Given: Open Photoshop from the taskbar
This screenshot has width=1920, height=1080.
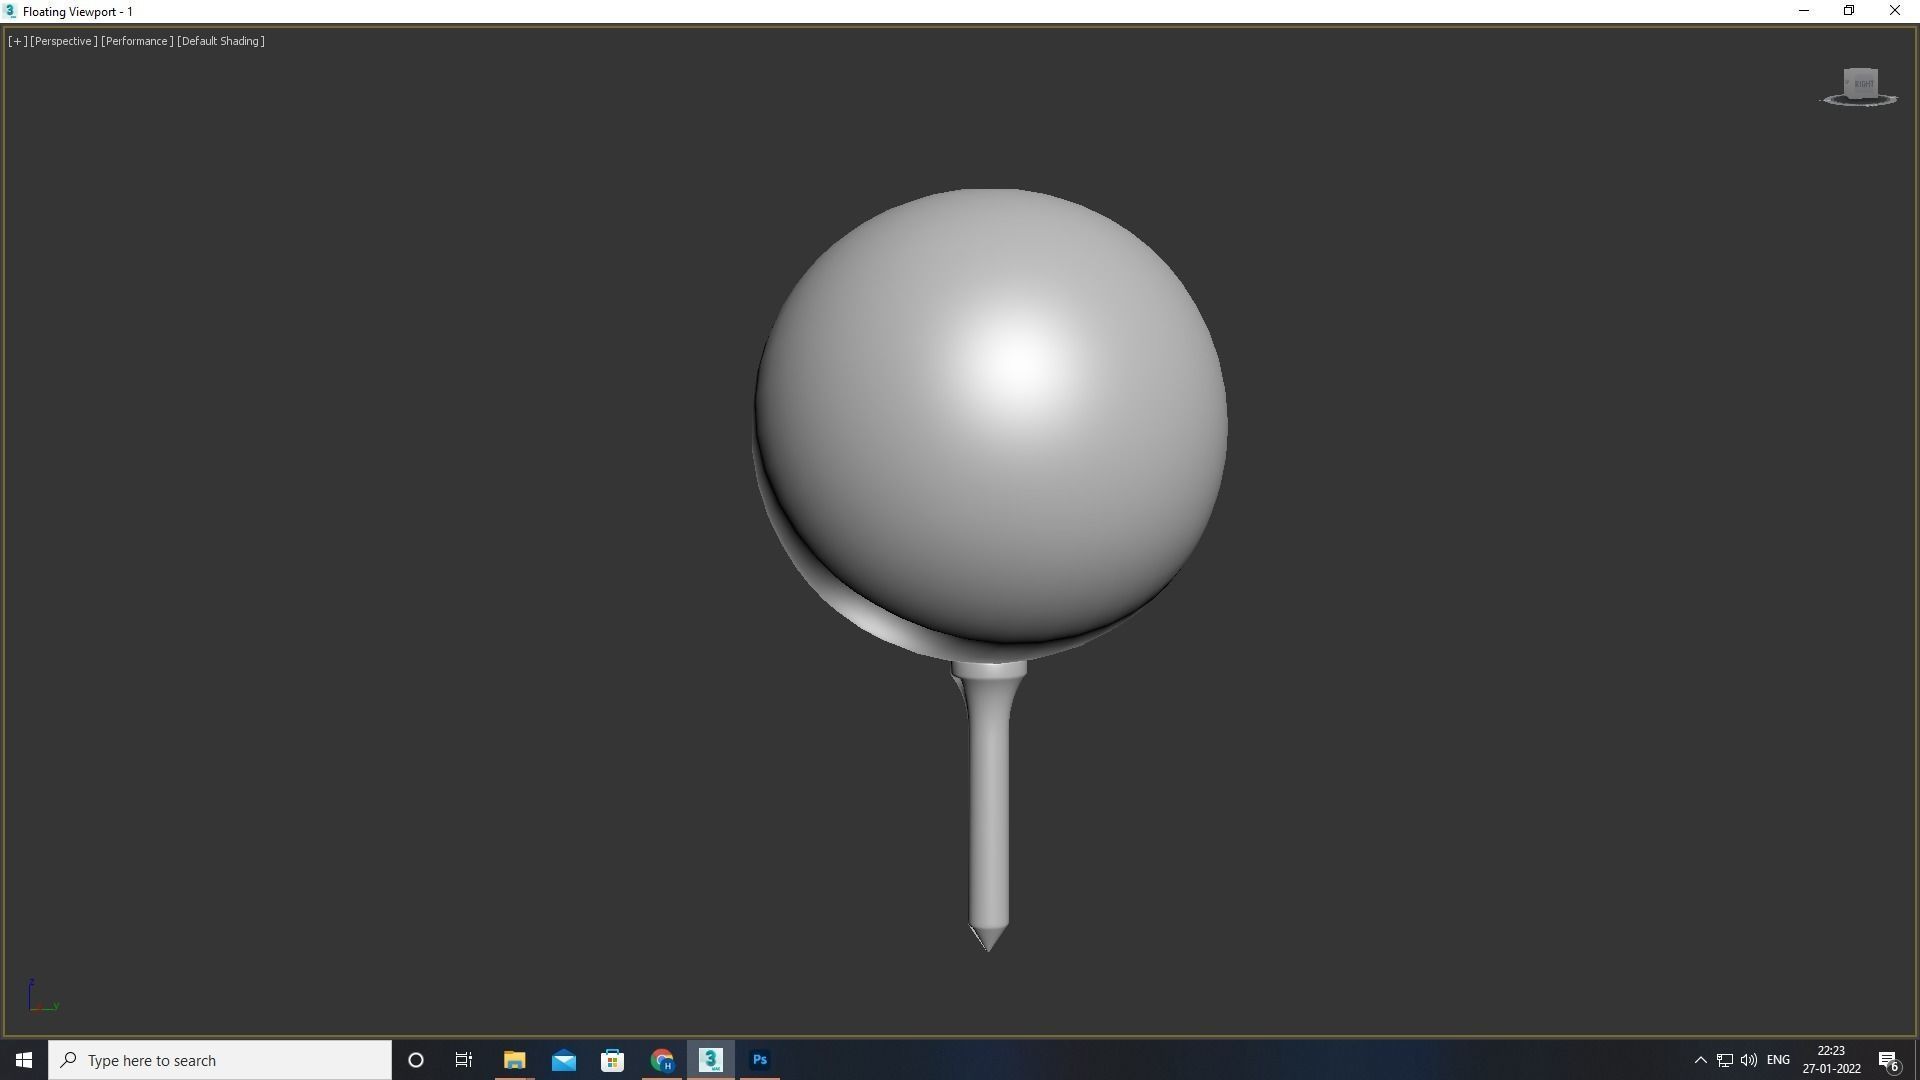Looking at the screenshot, I should [x=759, y=1060].
